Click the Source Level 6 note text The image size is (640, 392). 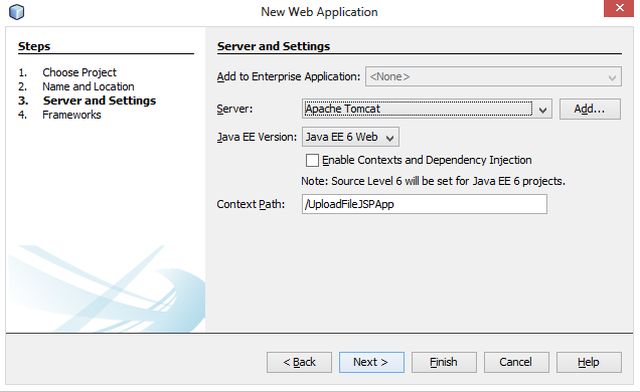(433, 181)
